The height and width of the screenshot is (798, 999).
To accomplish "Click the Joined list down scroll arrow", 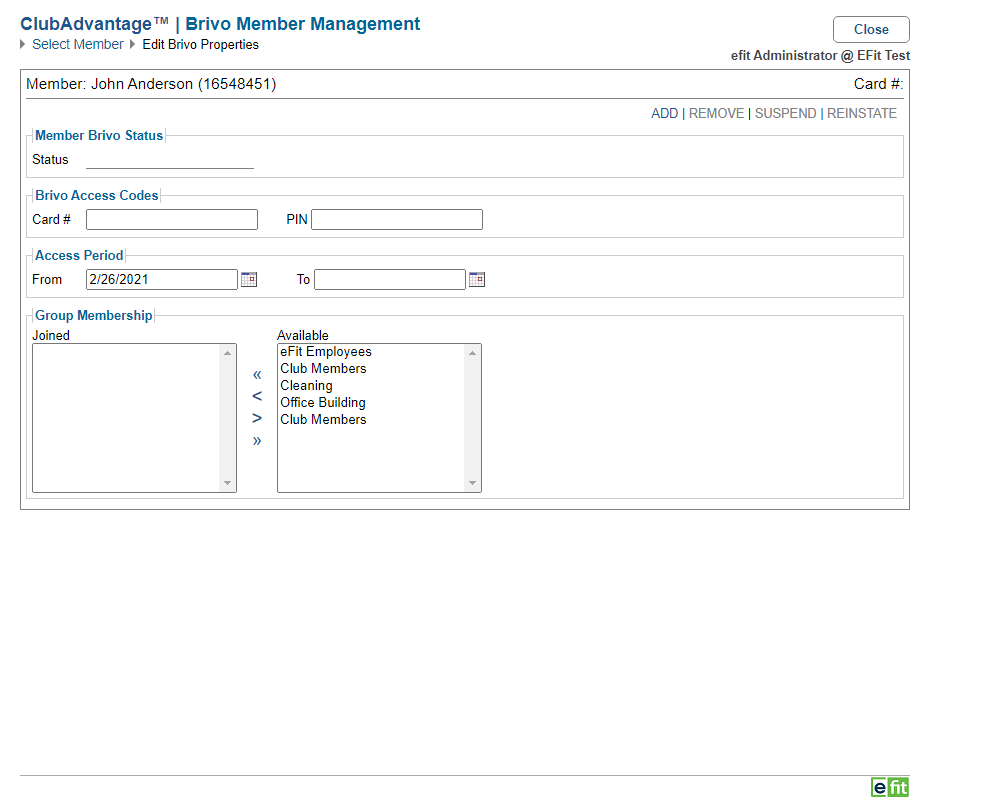I will (x=227, y=483).
